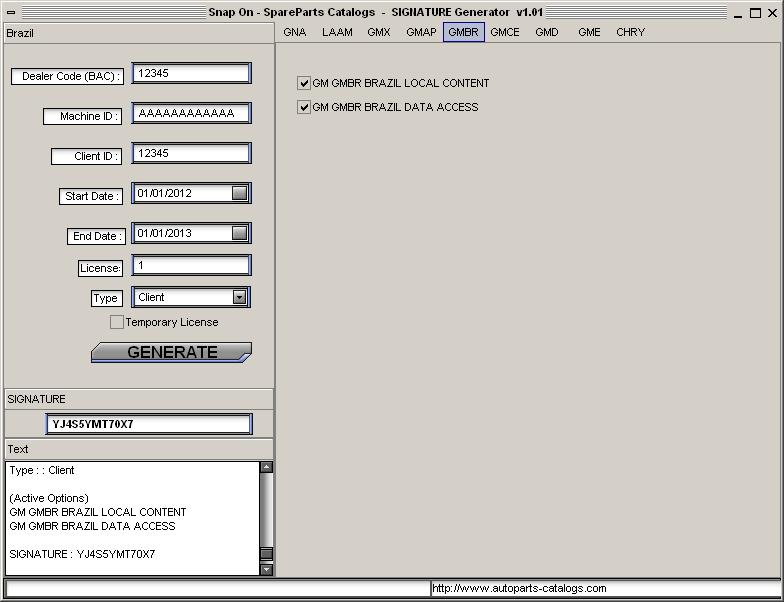Image resolution: width=784 pixels, height=602 pixels.
Task: Open the window system menu icon
Action: click(11, 12)
